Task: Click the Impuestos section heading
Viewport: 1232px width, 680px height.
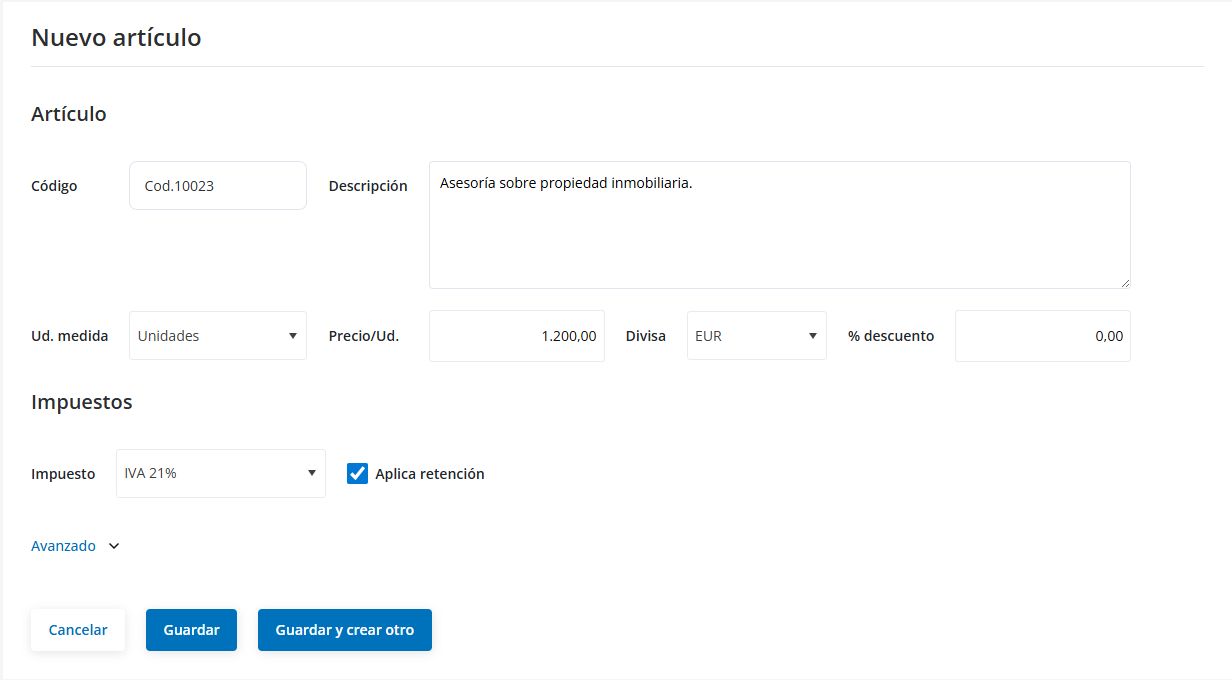Action: pyautogui.click(x=82, y=402)
